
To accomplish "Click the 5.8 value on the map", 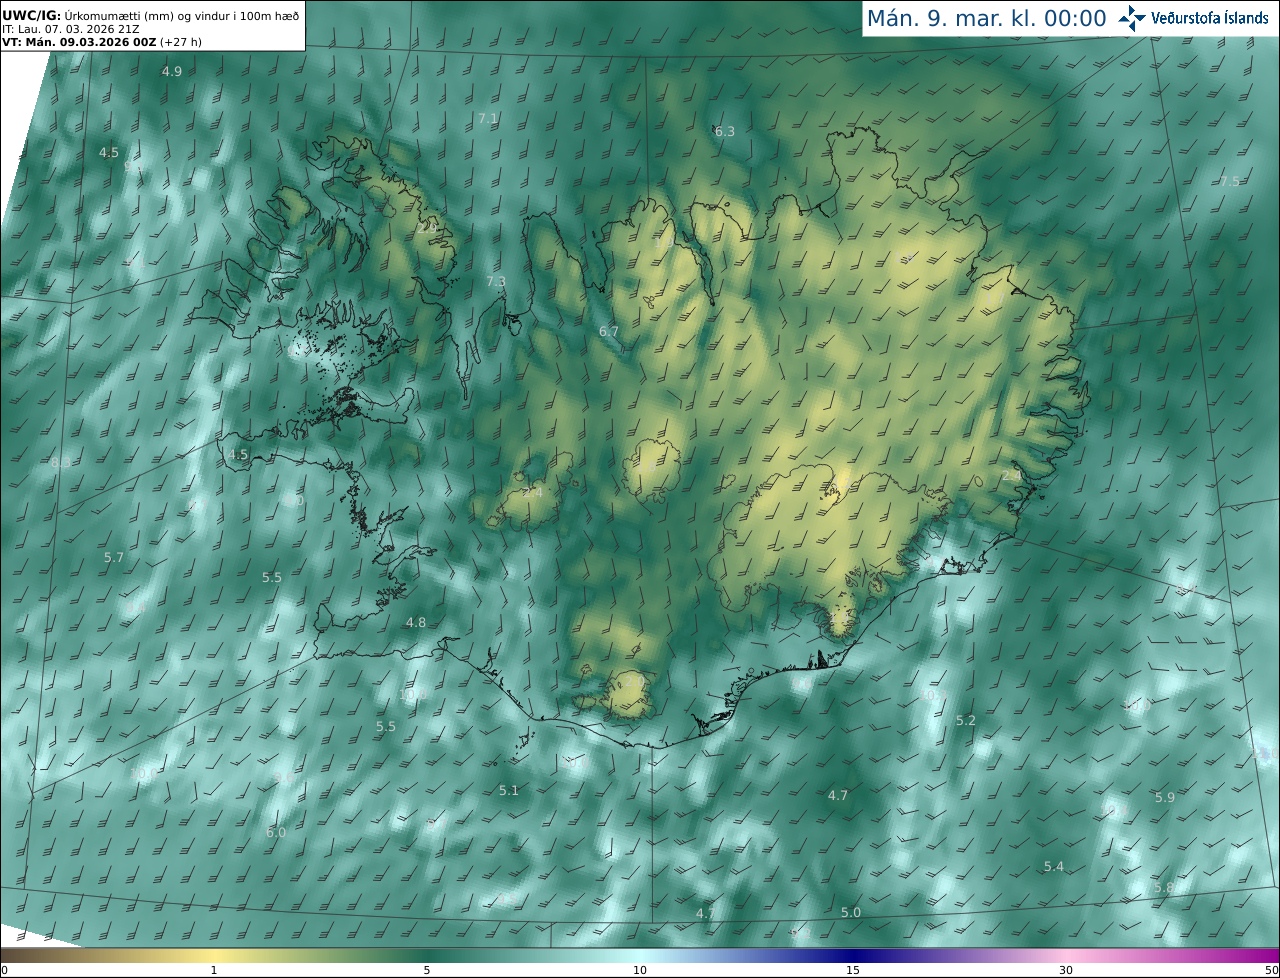I will (1164, 887).
